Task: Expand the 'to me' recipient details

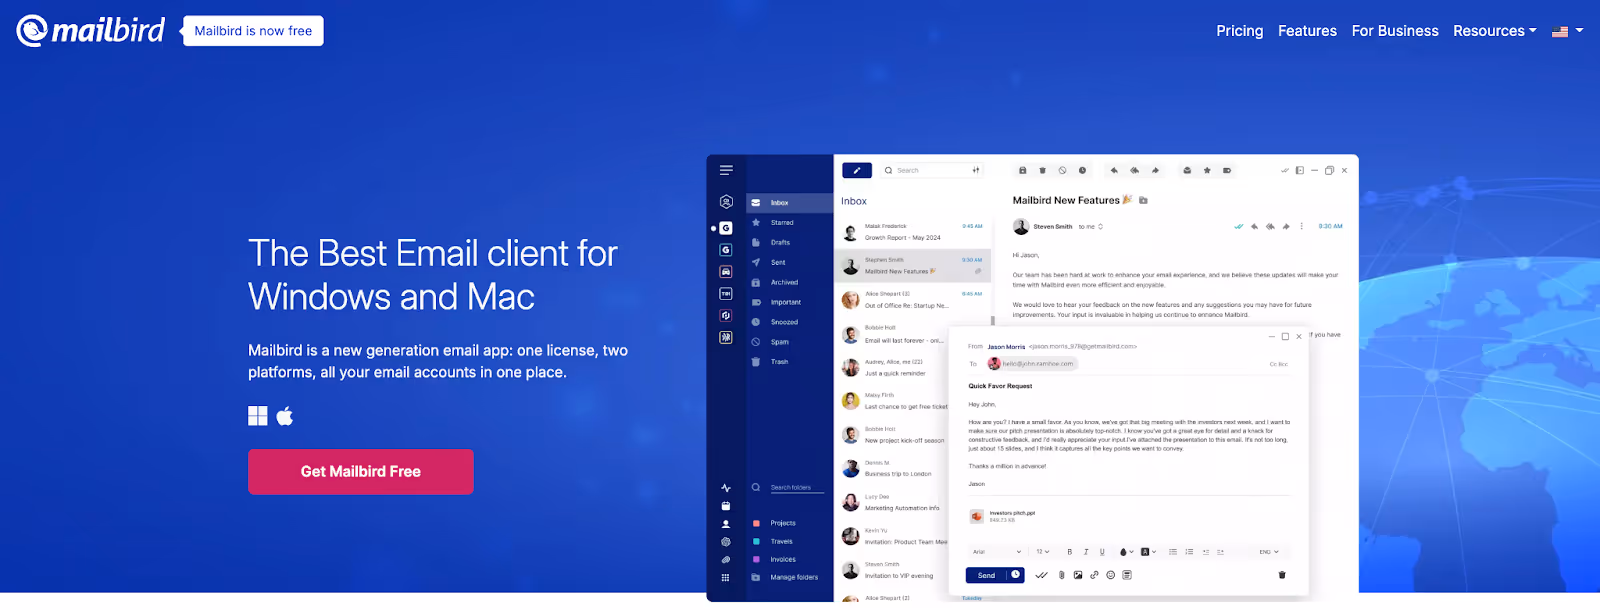Action: 1091,227
